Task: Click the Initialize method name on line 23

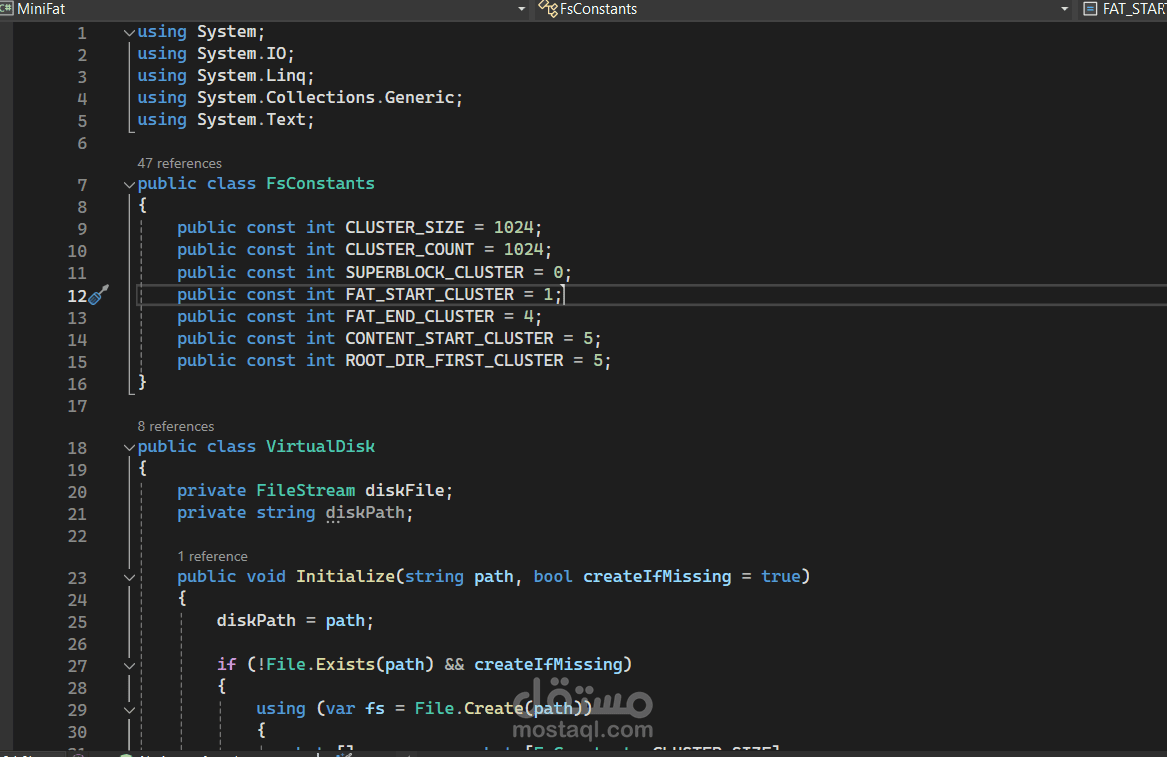Action: pyautogui.click(x=345, y=576)
